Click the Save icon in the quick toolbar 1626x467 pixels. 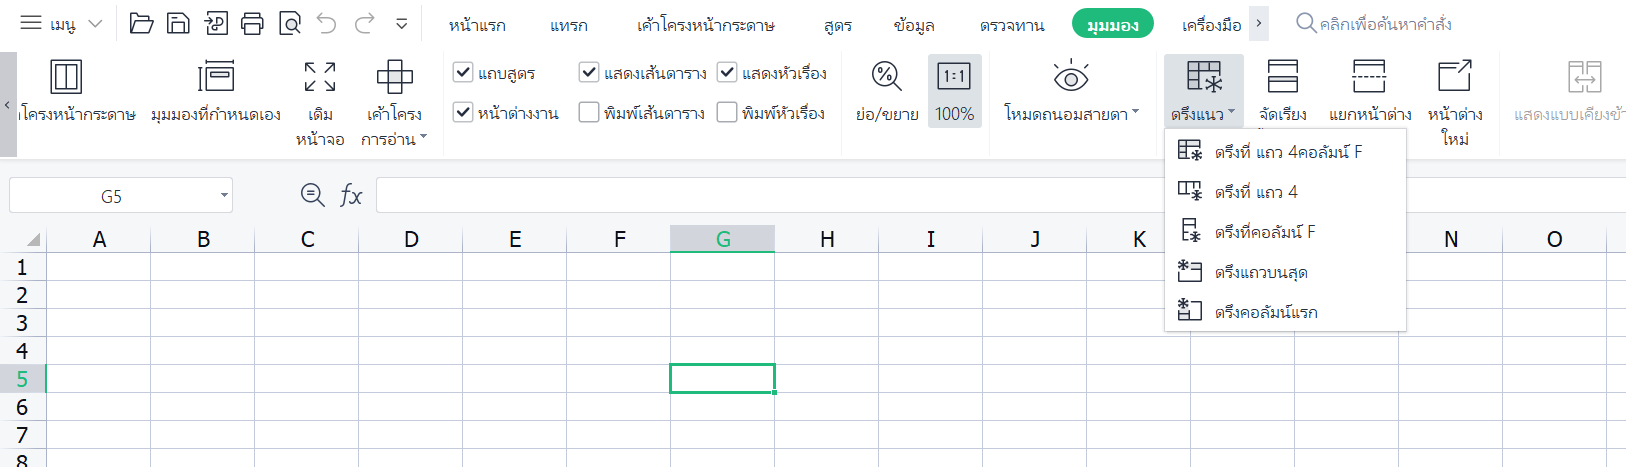(x=178, y=24)
